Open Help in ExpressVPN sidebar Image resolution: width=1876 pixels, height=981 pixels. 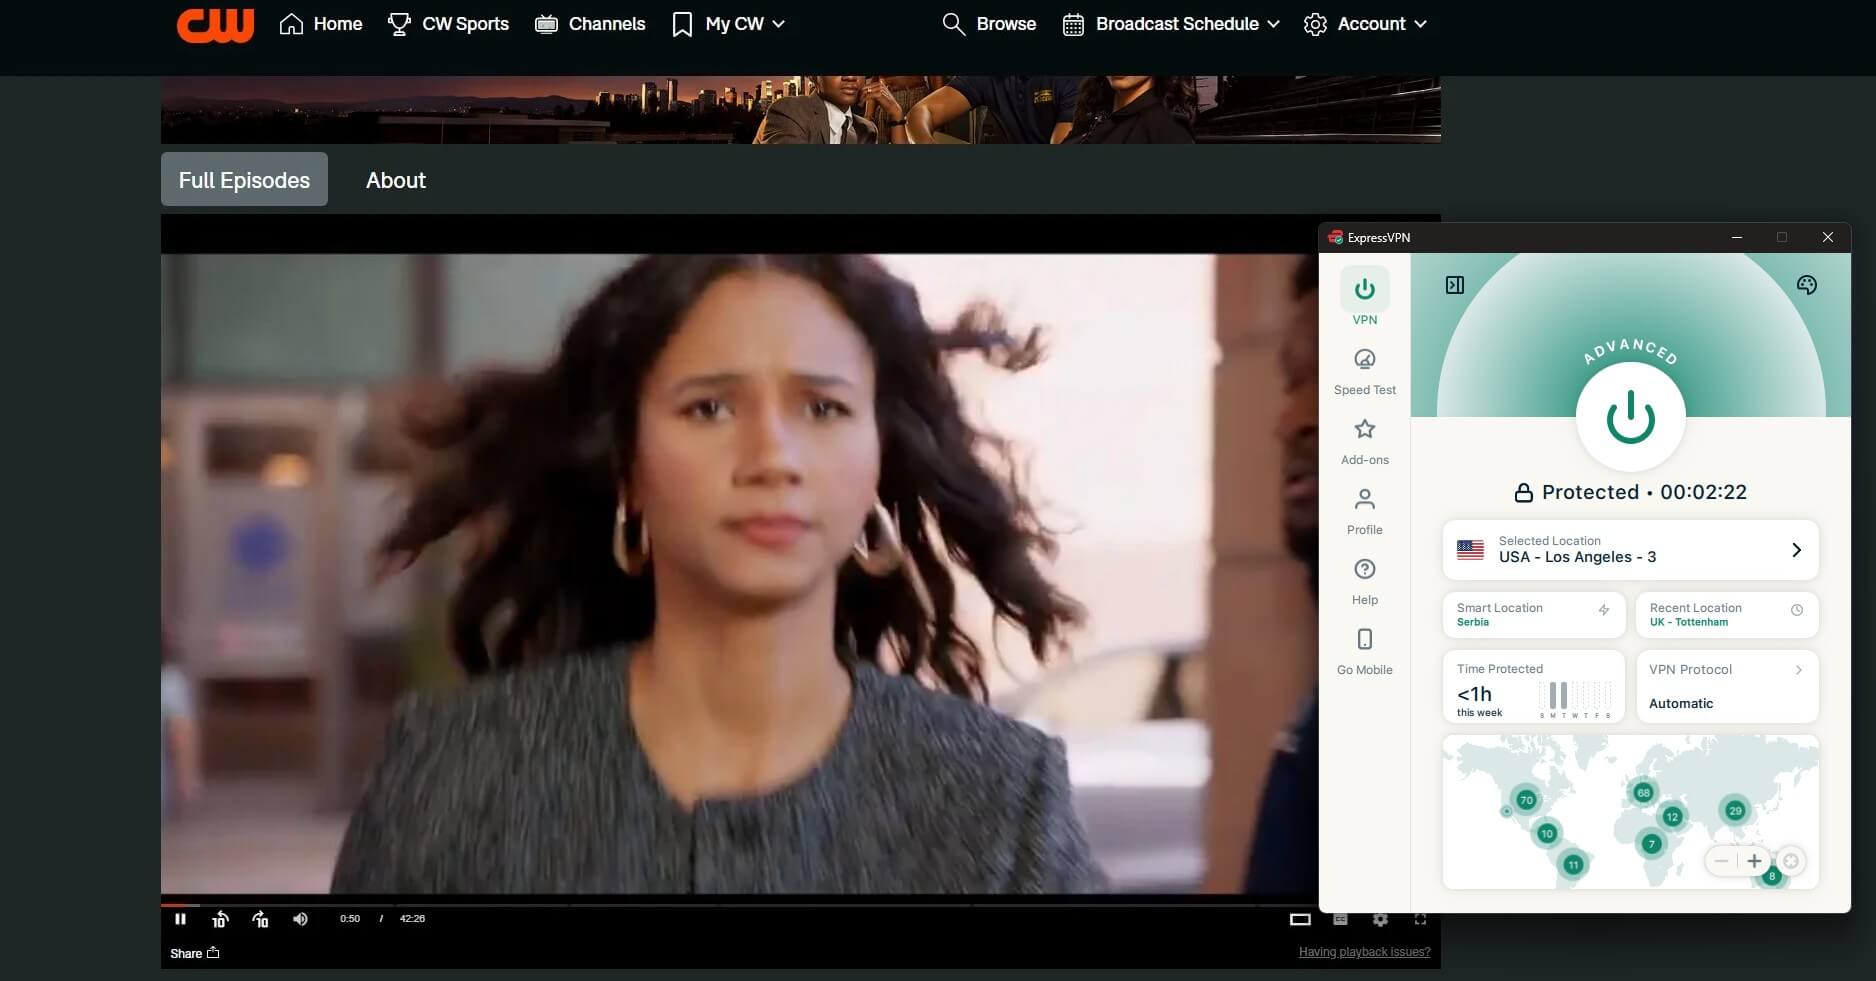tap(1365, 582)
